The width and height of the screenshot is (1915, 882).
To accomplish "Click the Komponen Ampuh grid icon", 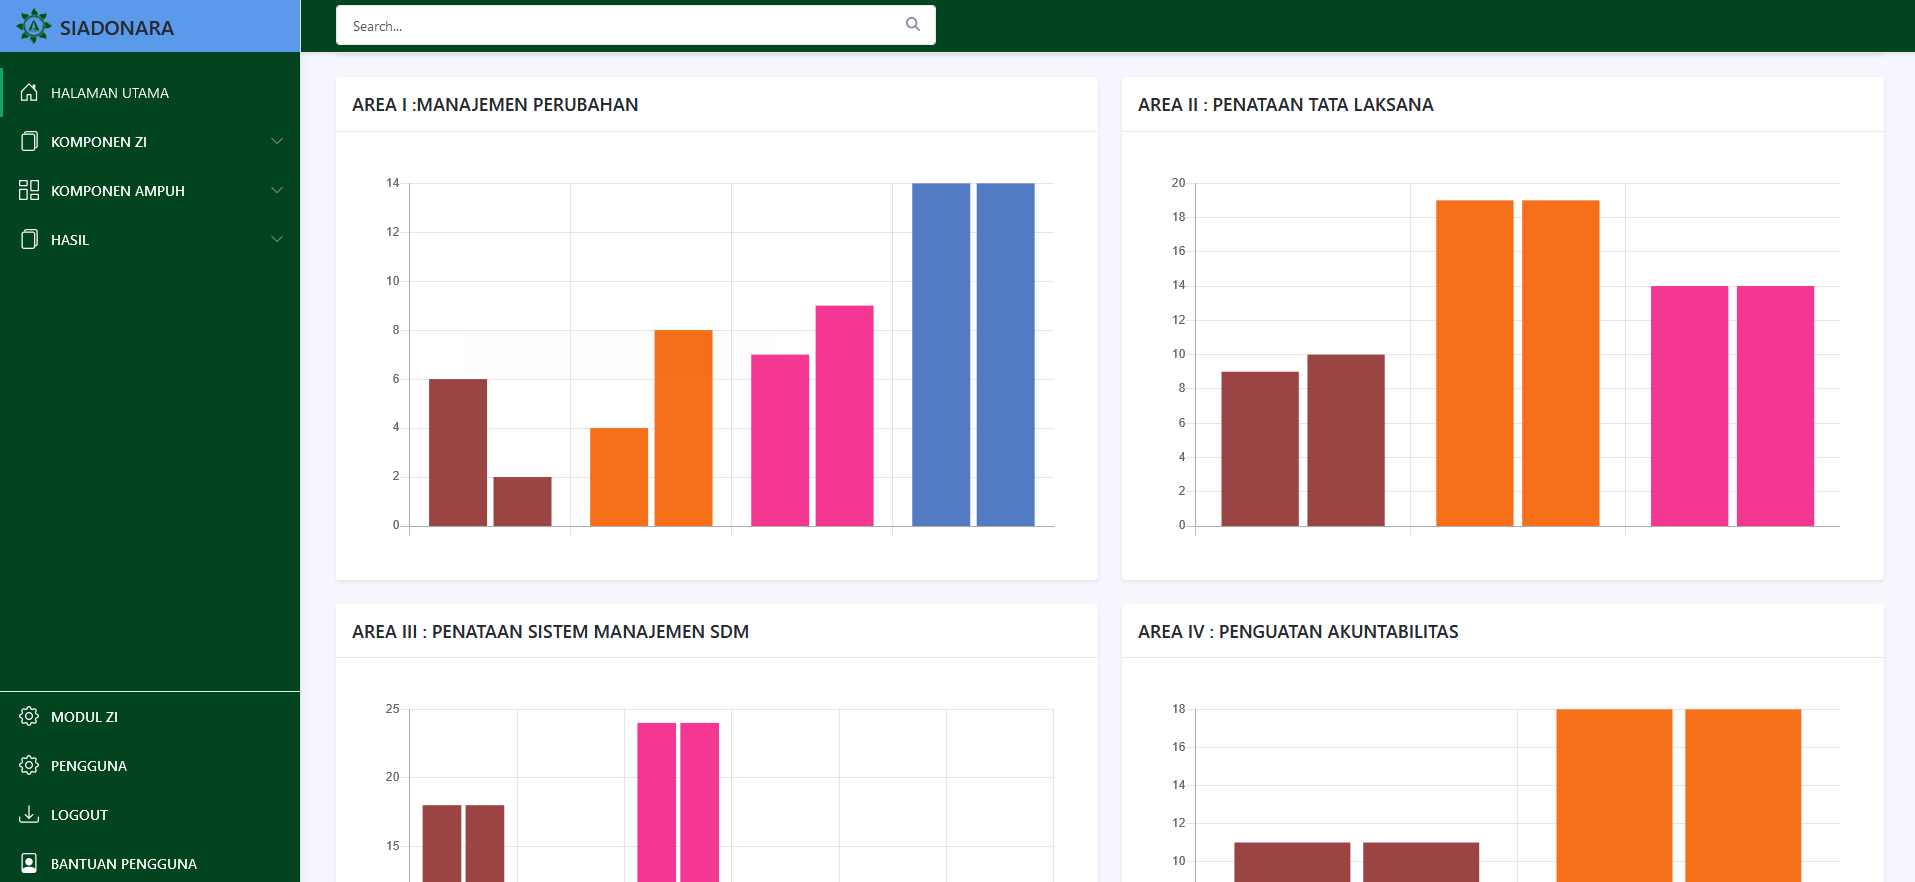I will [x=29, y=190].
